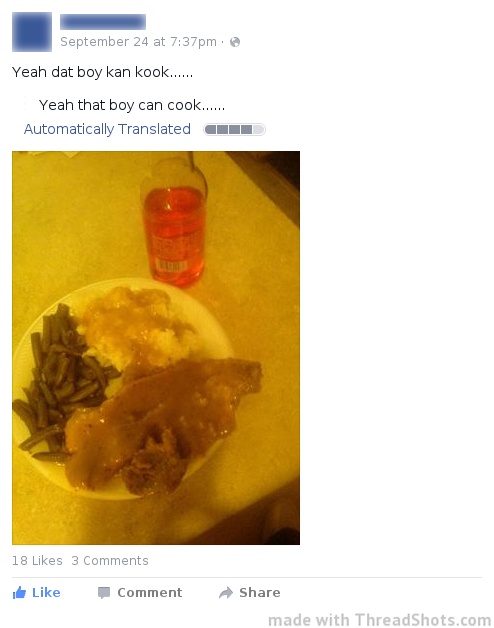Click the speech bubble Comment icon
The width and height of the screenshot is (494, 628).
click(x=104, y=592)
